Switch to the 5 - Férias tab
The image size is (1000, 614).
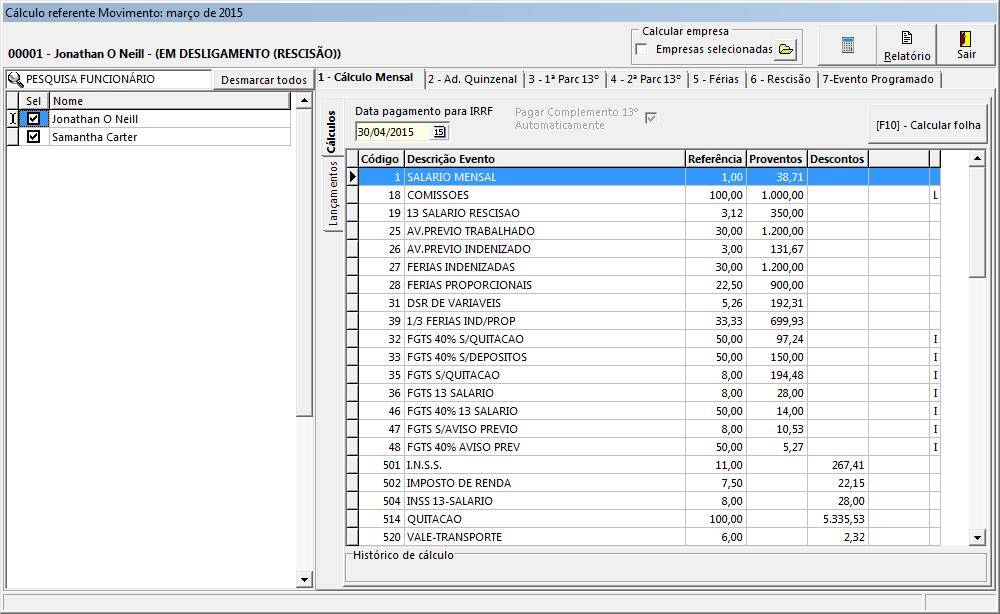click(715, 79)
